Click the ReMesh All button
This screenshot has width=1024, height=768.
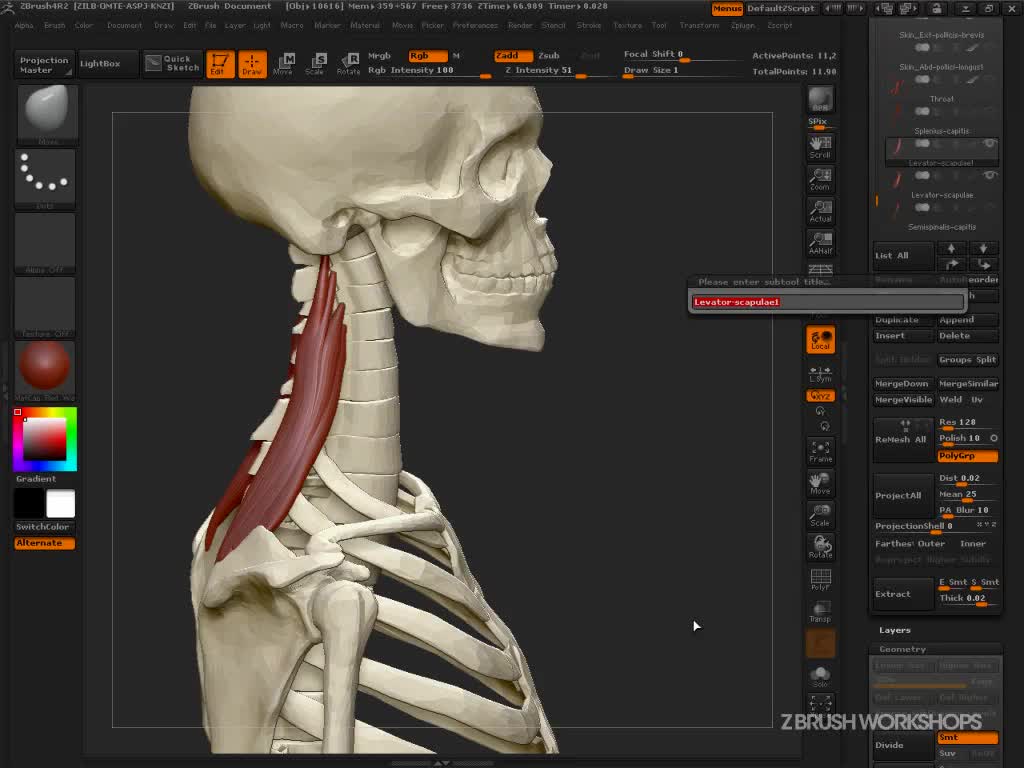tap(903, 439)
